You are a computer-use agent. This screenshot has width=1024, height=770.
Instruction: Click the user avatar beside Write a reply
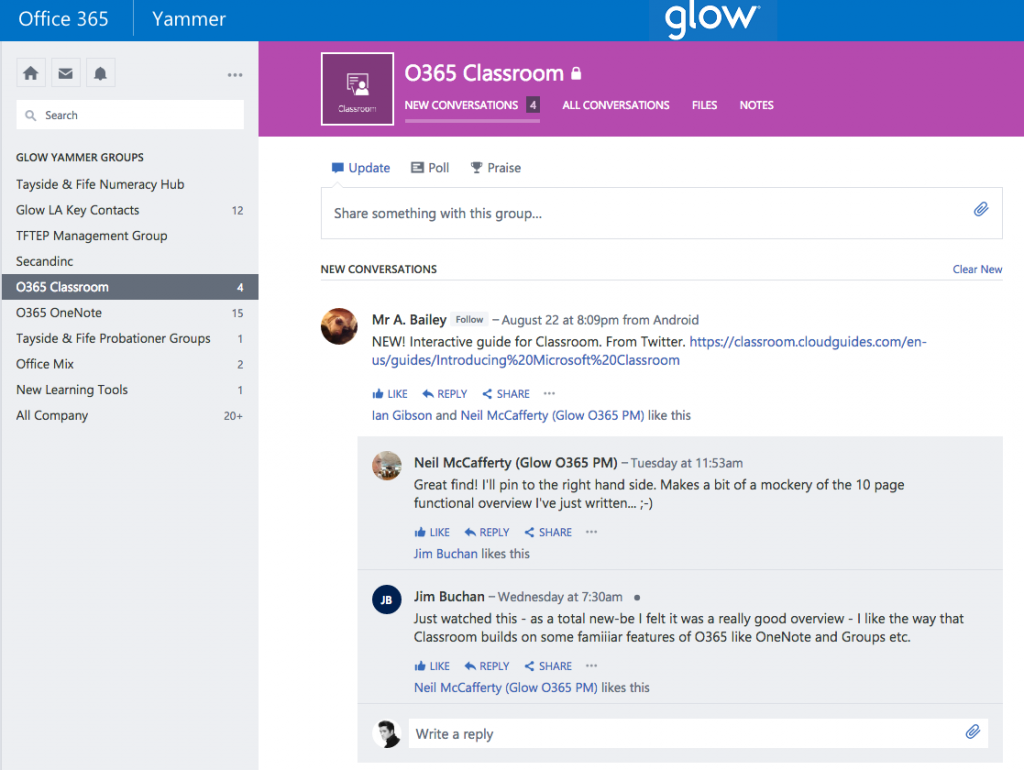(387, 733)
